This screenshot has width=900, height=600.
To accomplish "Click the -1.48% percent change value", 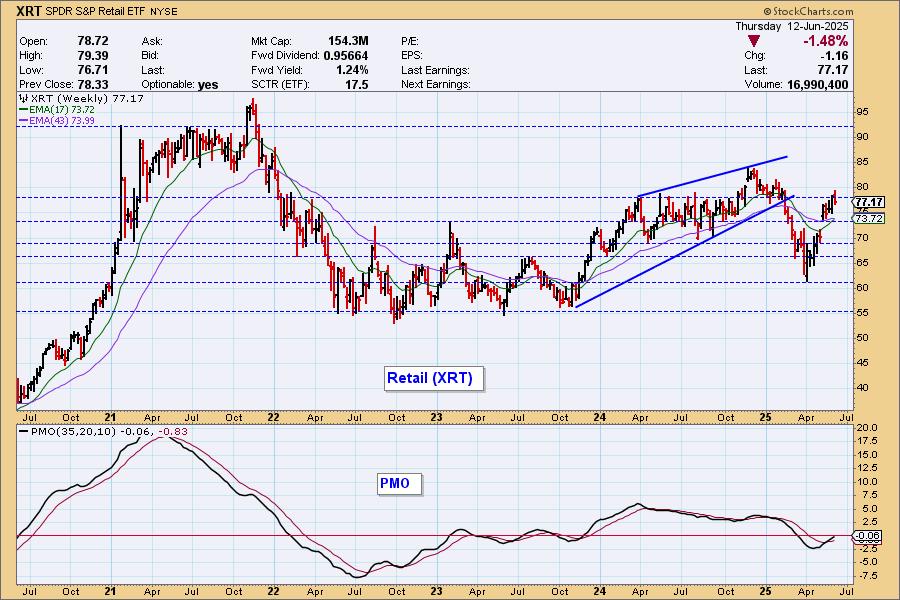I will point(825,41).
